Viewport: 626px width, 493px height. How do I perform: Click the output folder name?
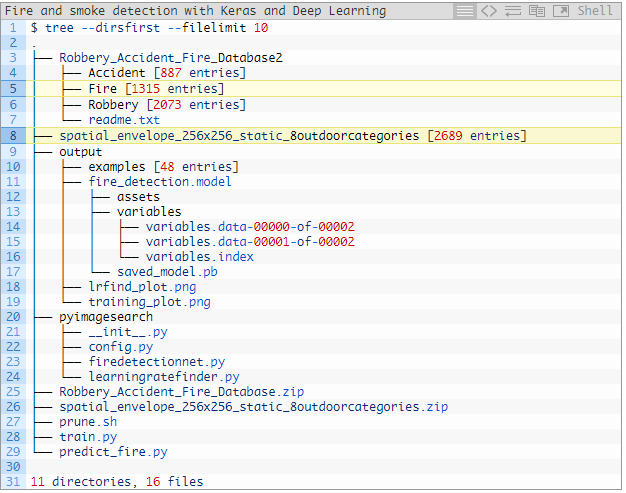click(81, 152)
